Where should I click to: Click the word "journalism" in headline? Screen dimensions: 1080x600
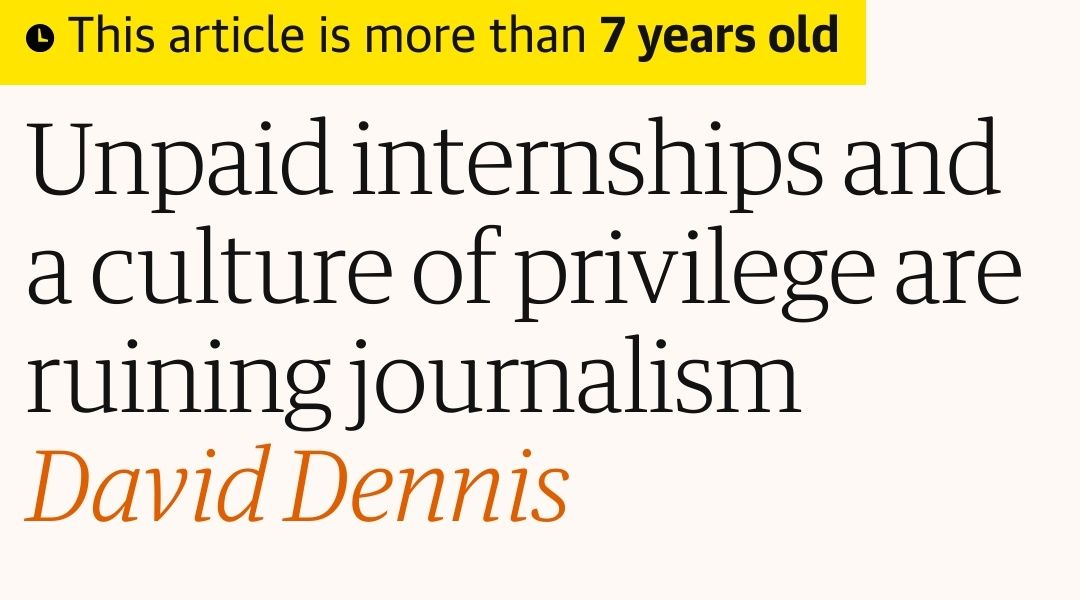[x=574, y=382]
